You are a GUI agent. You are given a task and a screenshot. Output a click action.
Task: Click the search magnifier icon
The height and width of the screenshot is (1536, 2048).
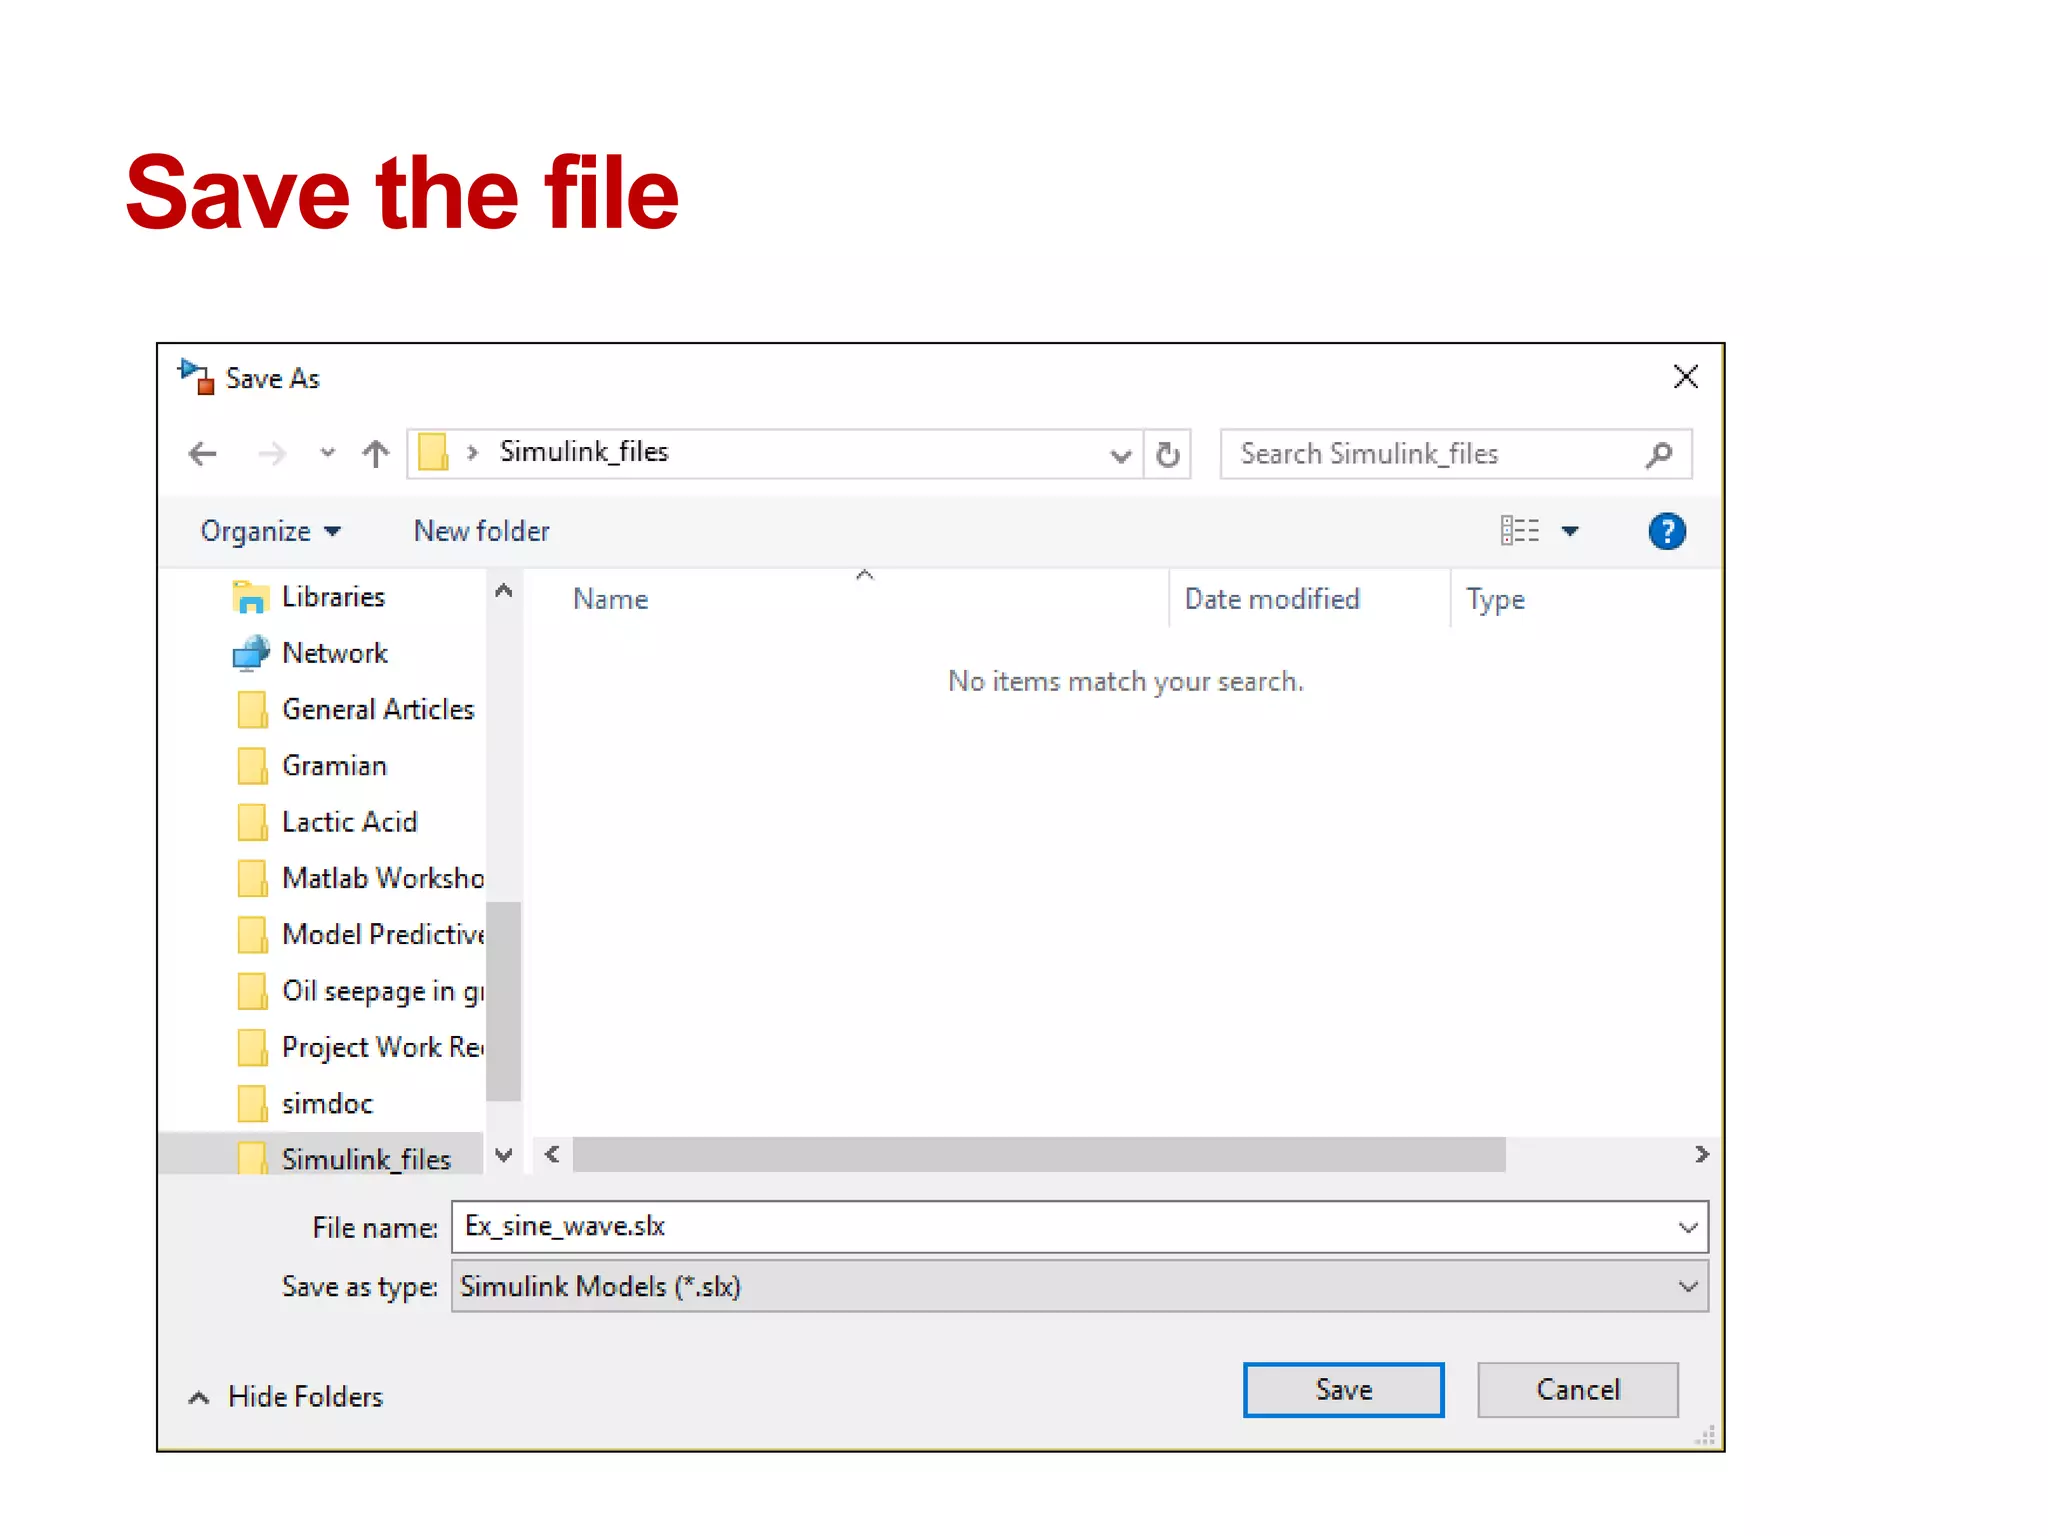click(x=1659, y=454)
